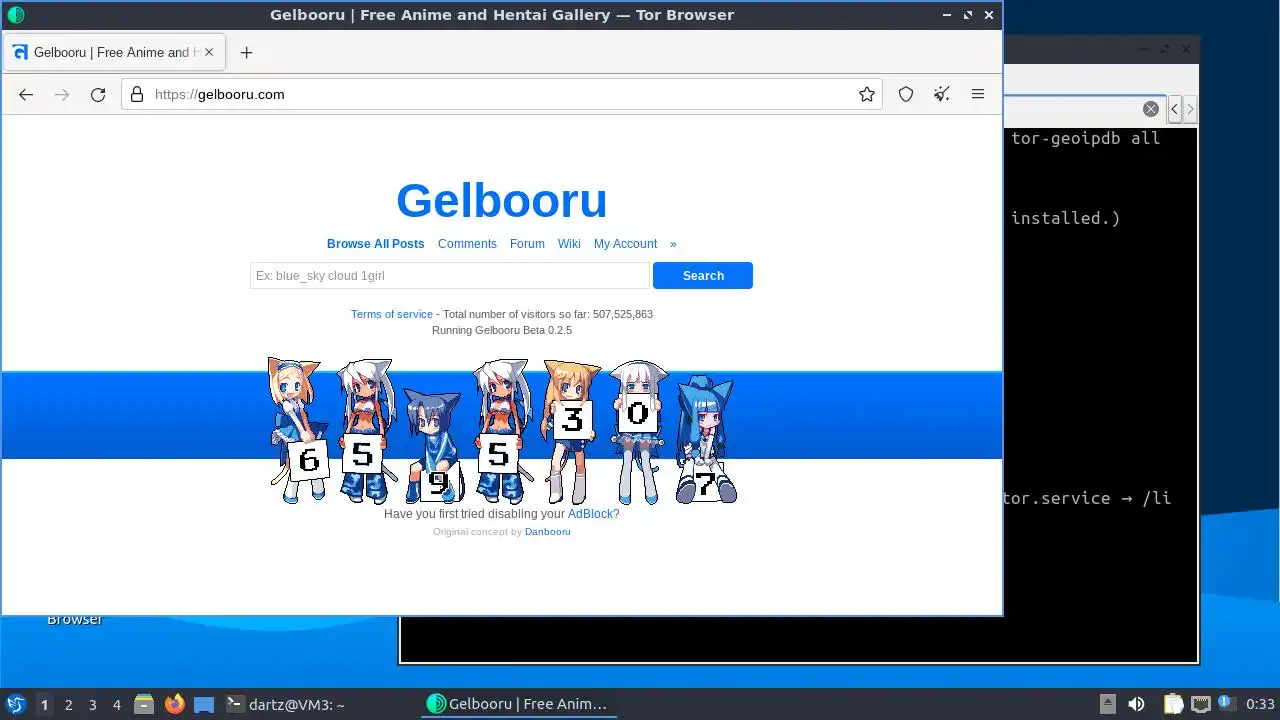Screen dimensions: 1280x720
Task: Open the Tor Browser hamburger menu
Action: [x=978, y=94]
